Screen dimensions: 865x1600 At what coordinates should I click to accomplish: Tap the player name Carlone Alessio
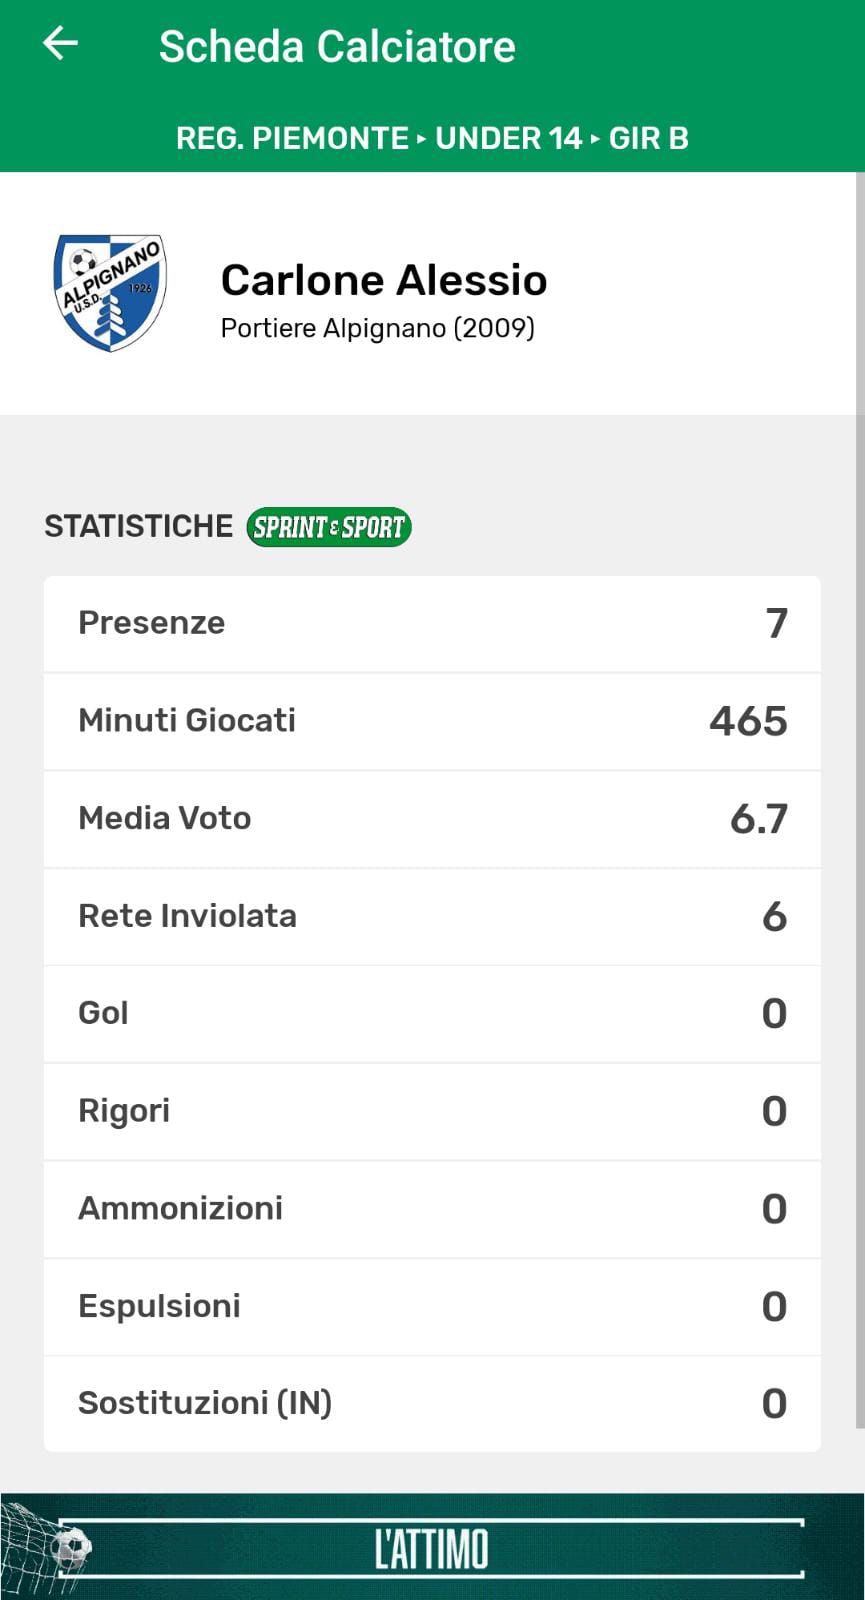click(384, 280)
